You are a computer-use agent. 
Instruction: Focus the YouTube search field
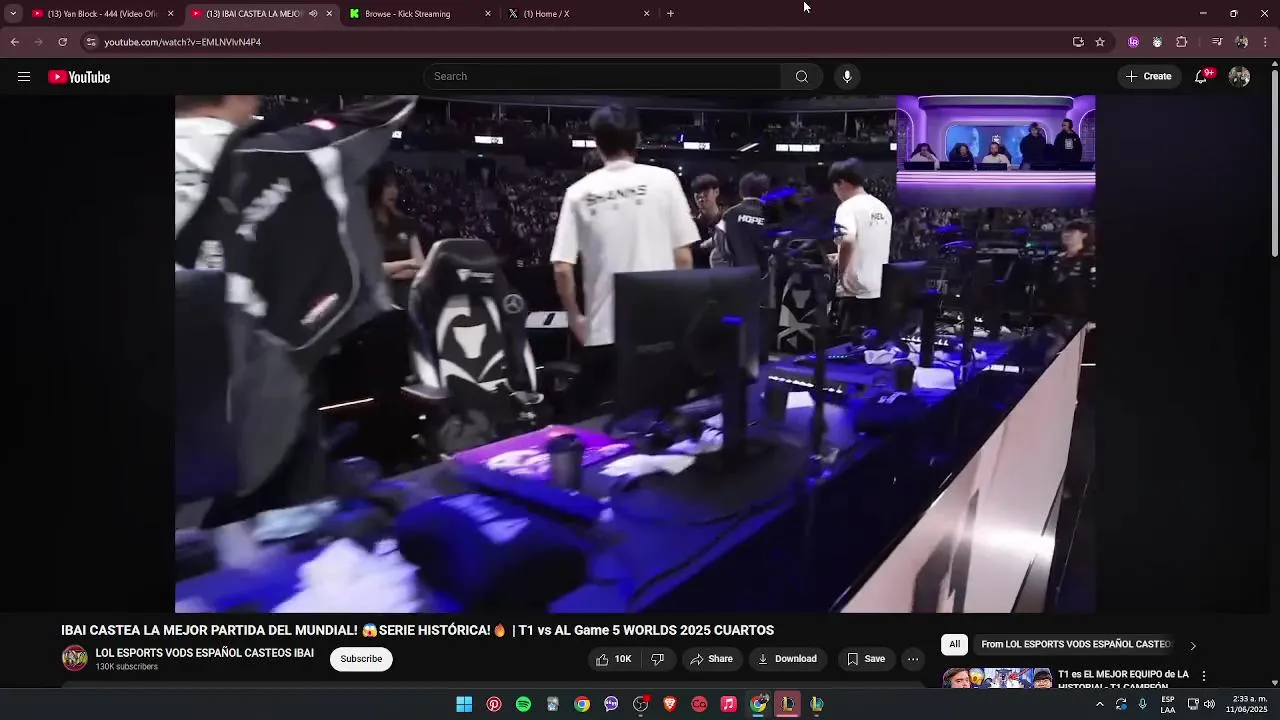click(603, 77)
